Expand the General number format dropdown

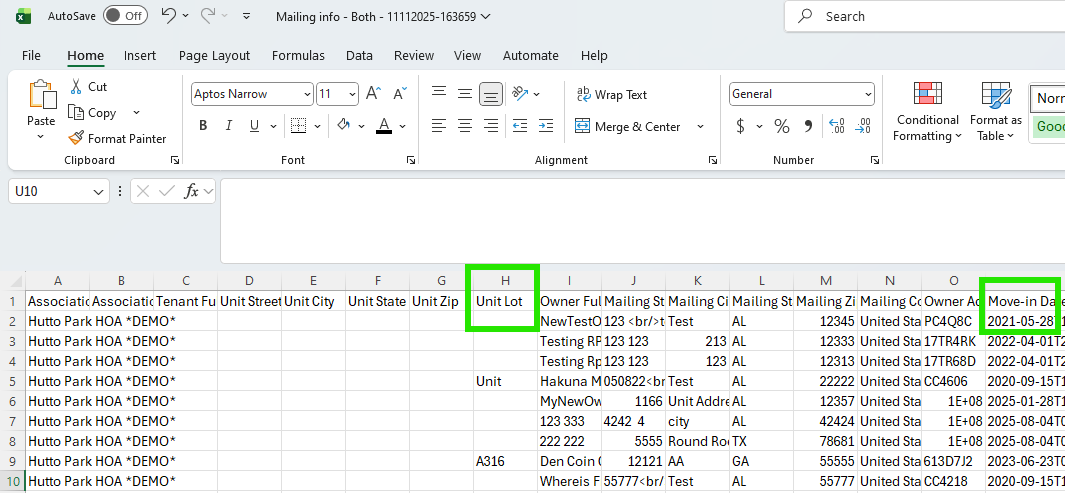pyautogui.click(x=867, y=94)
